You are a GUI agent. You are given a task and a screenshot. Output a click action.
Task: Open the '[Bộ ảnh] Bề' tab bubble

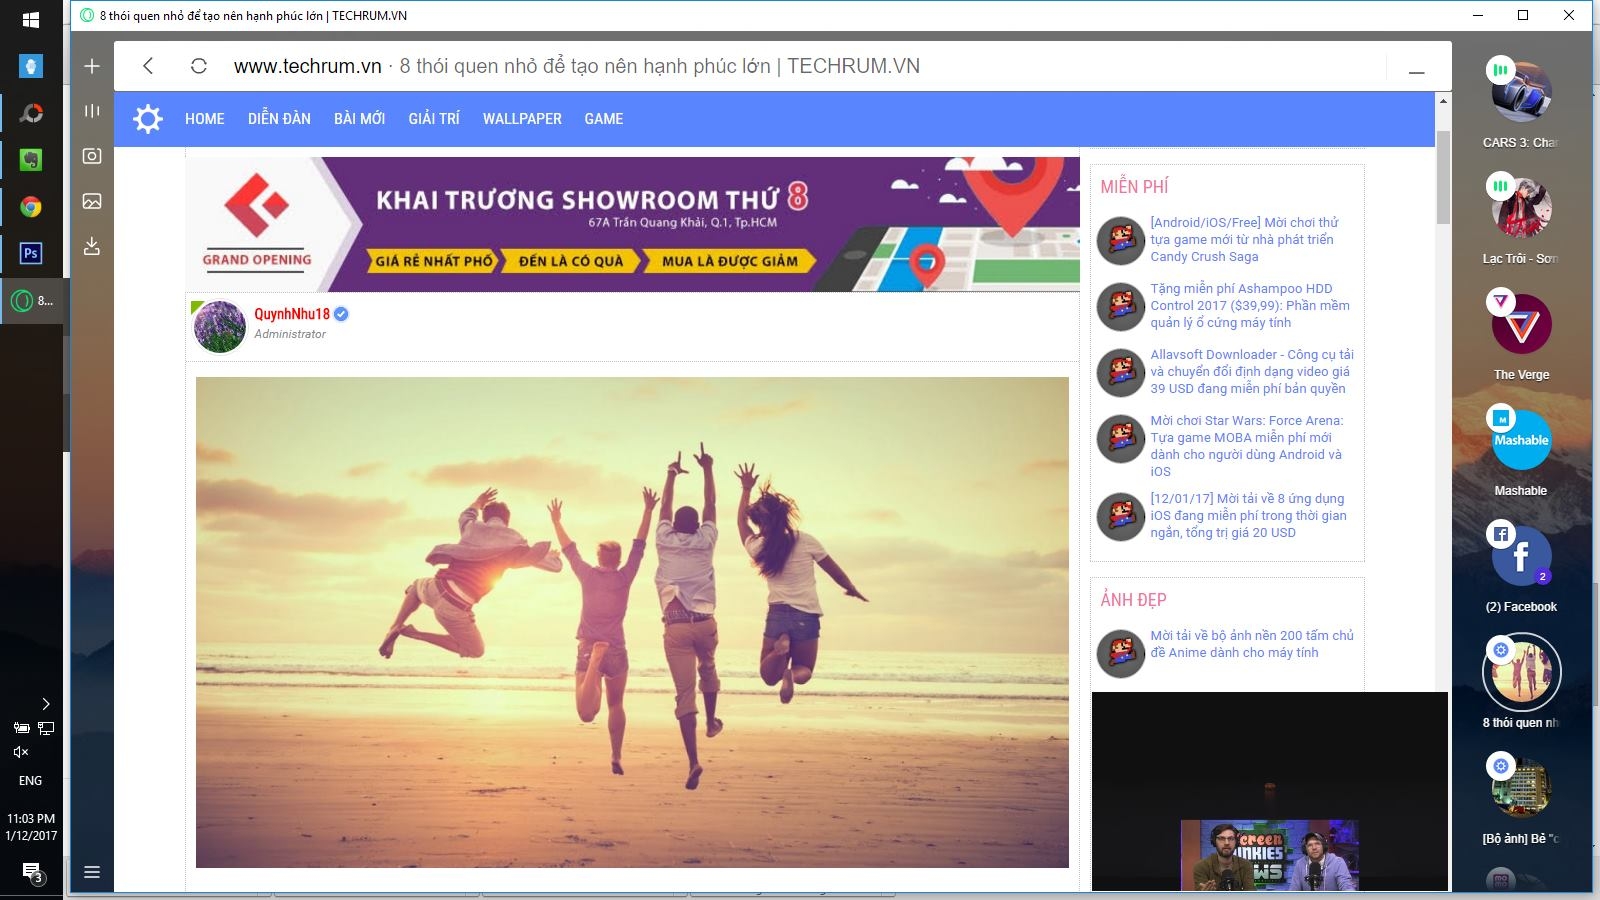tap(1521, 787)
